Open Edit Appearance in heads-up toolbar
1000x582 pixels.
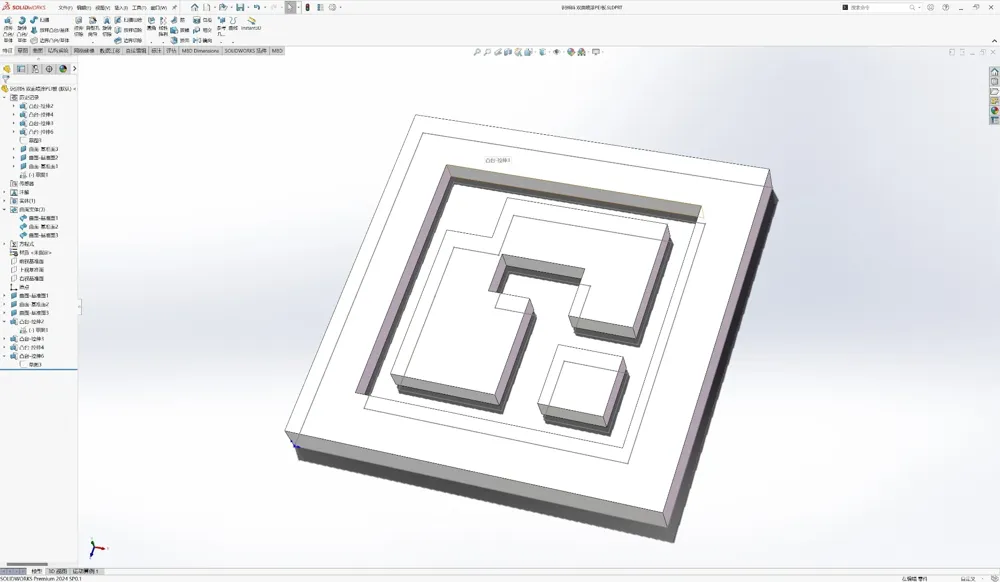point(571,52)
